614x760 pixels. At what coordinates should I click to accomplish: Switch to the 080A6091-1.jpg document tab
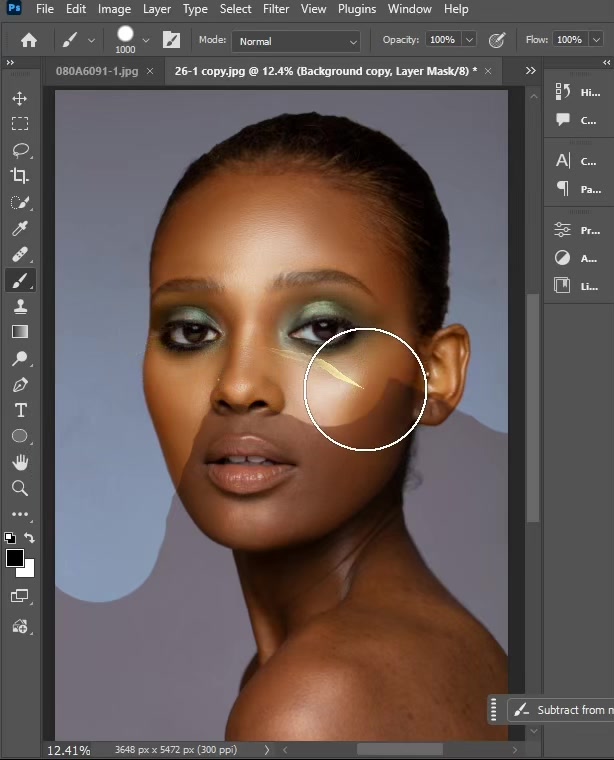tap(97, 71)
